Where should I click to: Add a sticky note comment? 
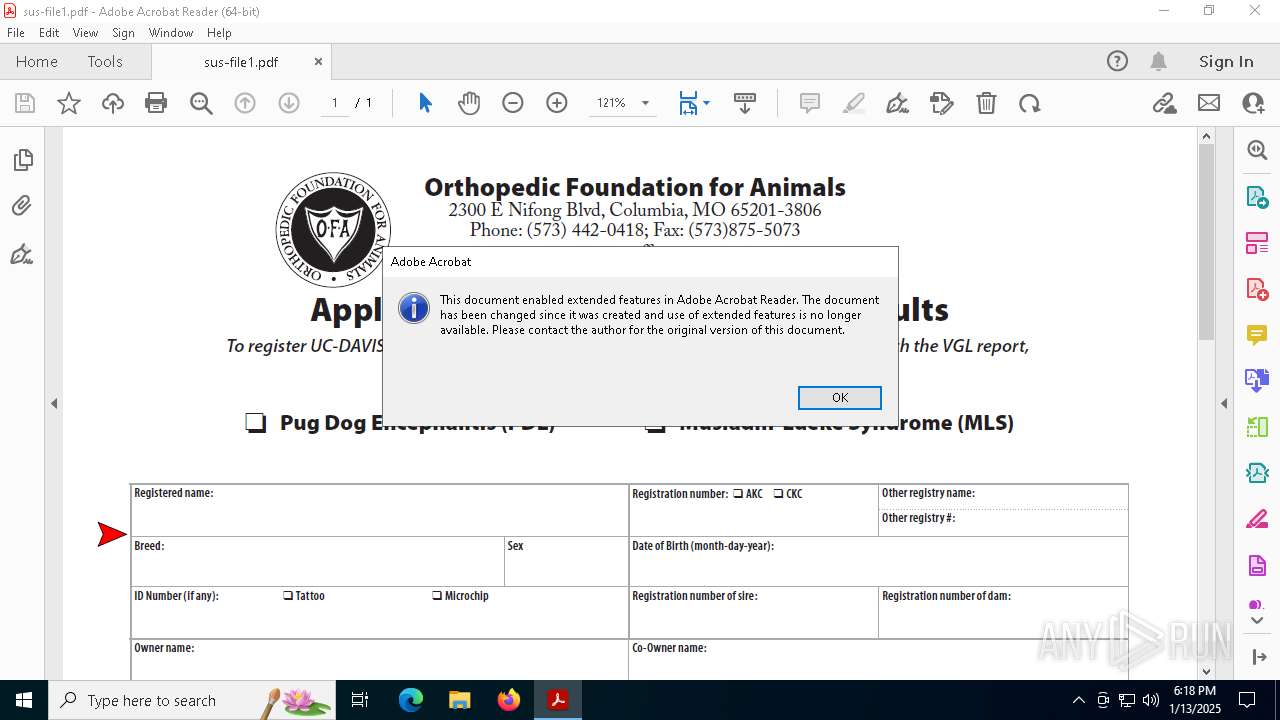pyautogui.click(x=810, y=103)
